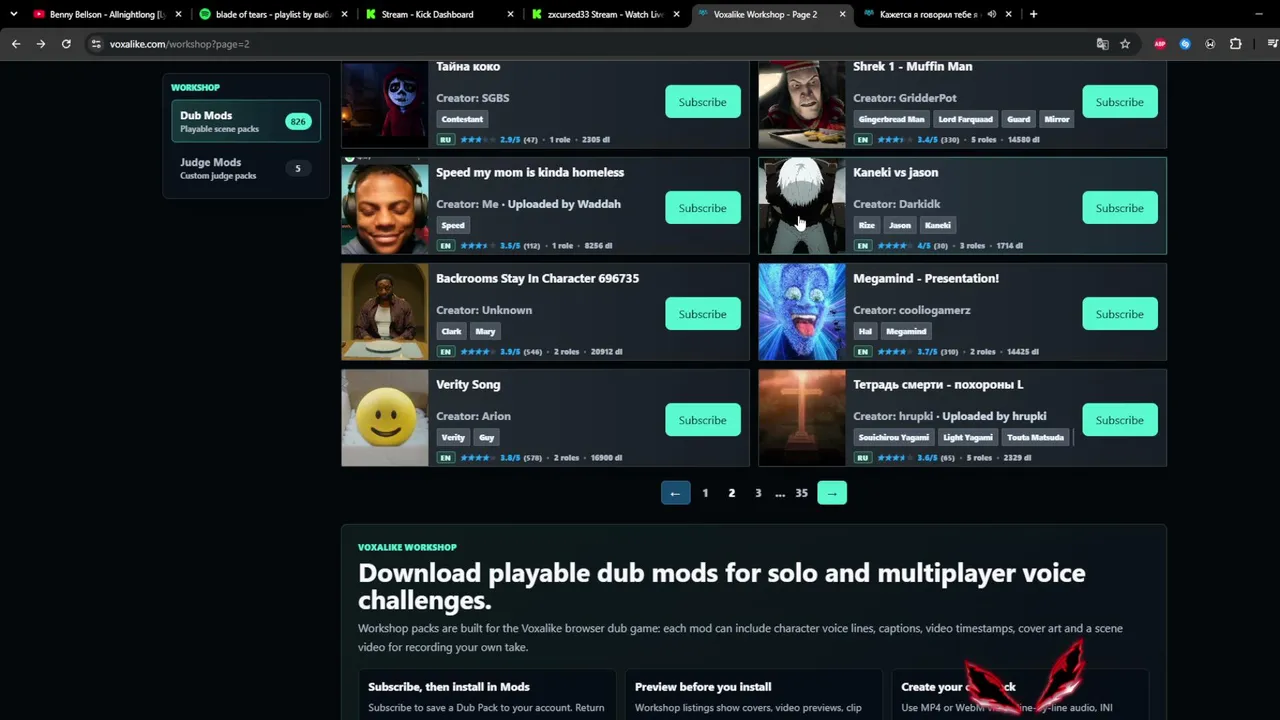Open the Тетрадь смерти cross thumbnail
The height and width of the screenshot is (720, 1280).
(x=802, y=418)
